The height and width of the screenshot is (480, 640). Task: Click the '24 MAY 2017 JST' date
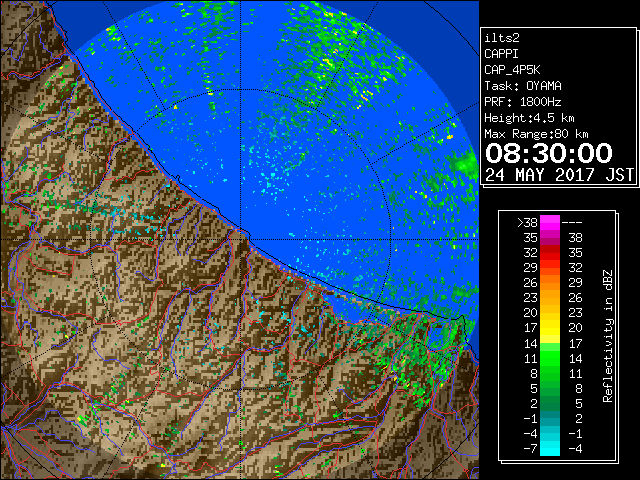tap(559, 175)
